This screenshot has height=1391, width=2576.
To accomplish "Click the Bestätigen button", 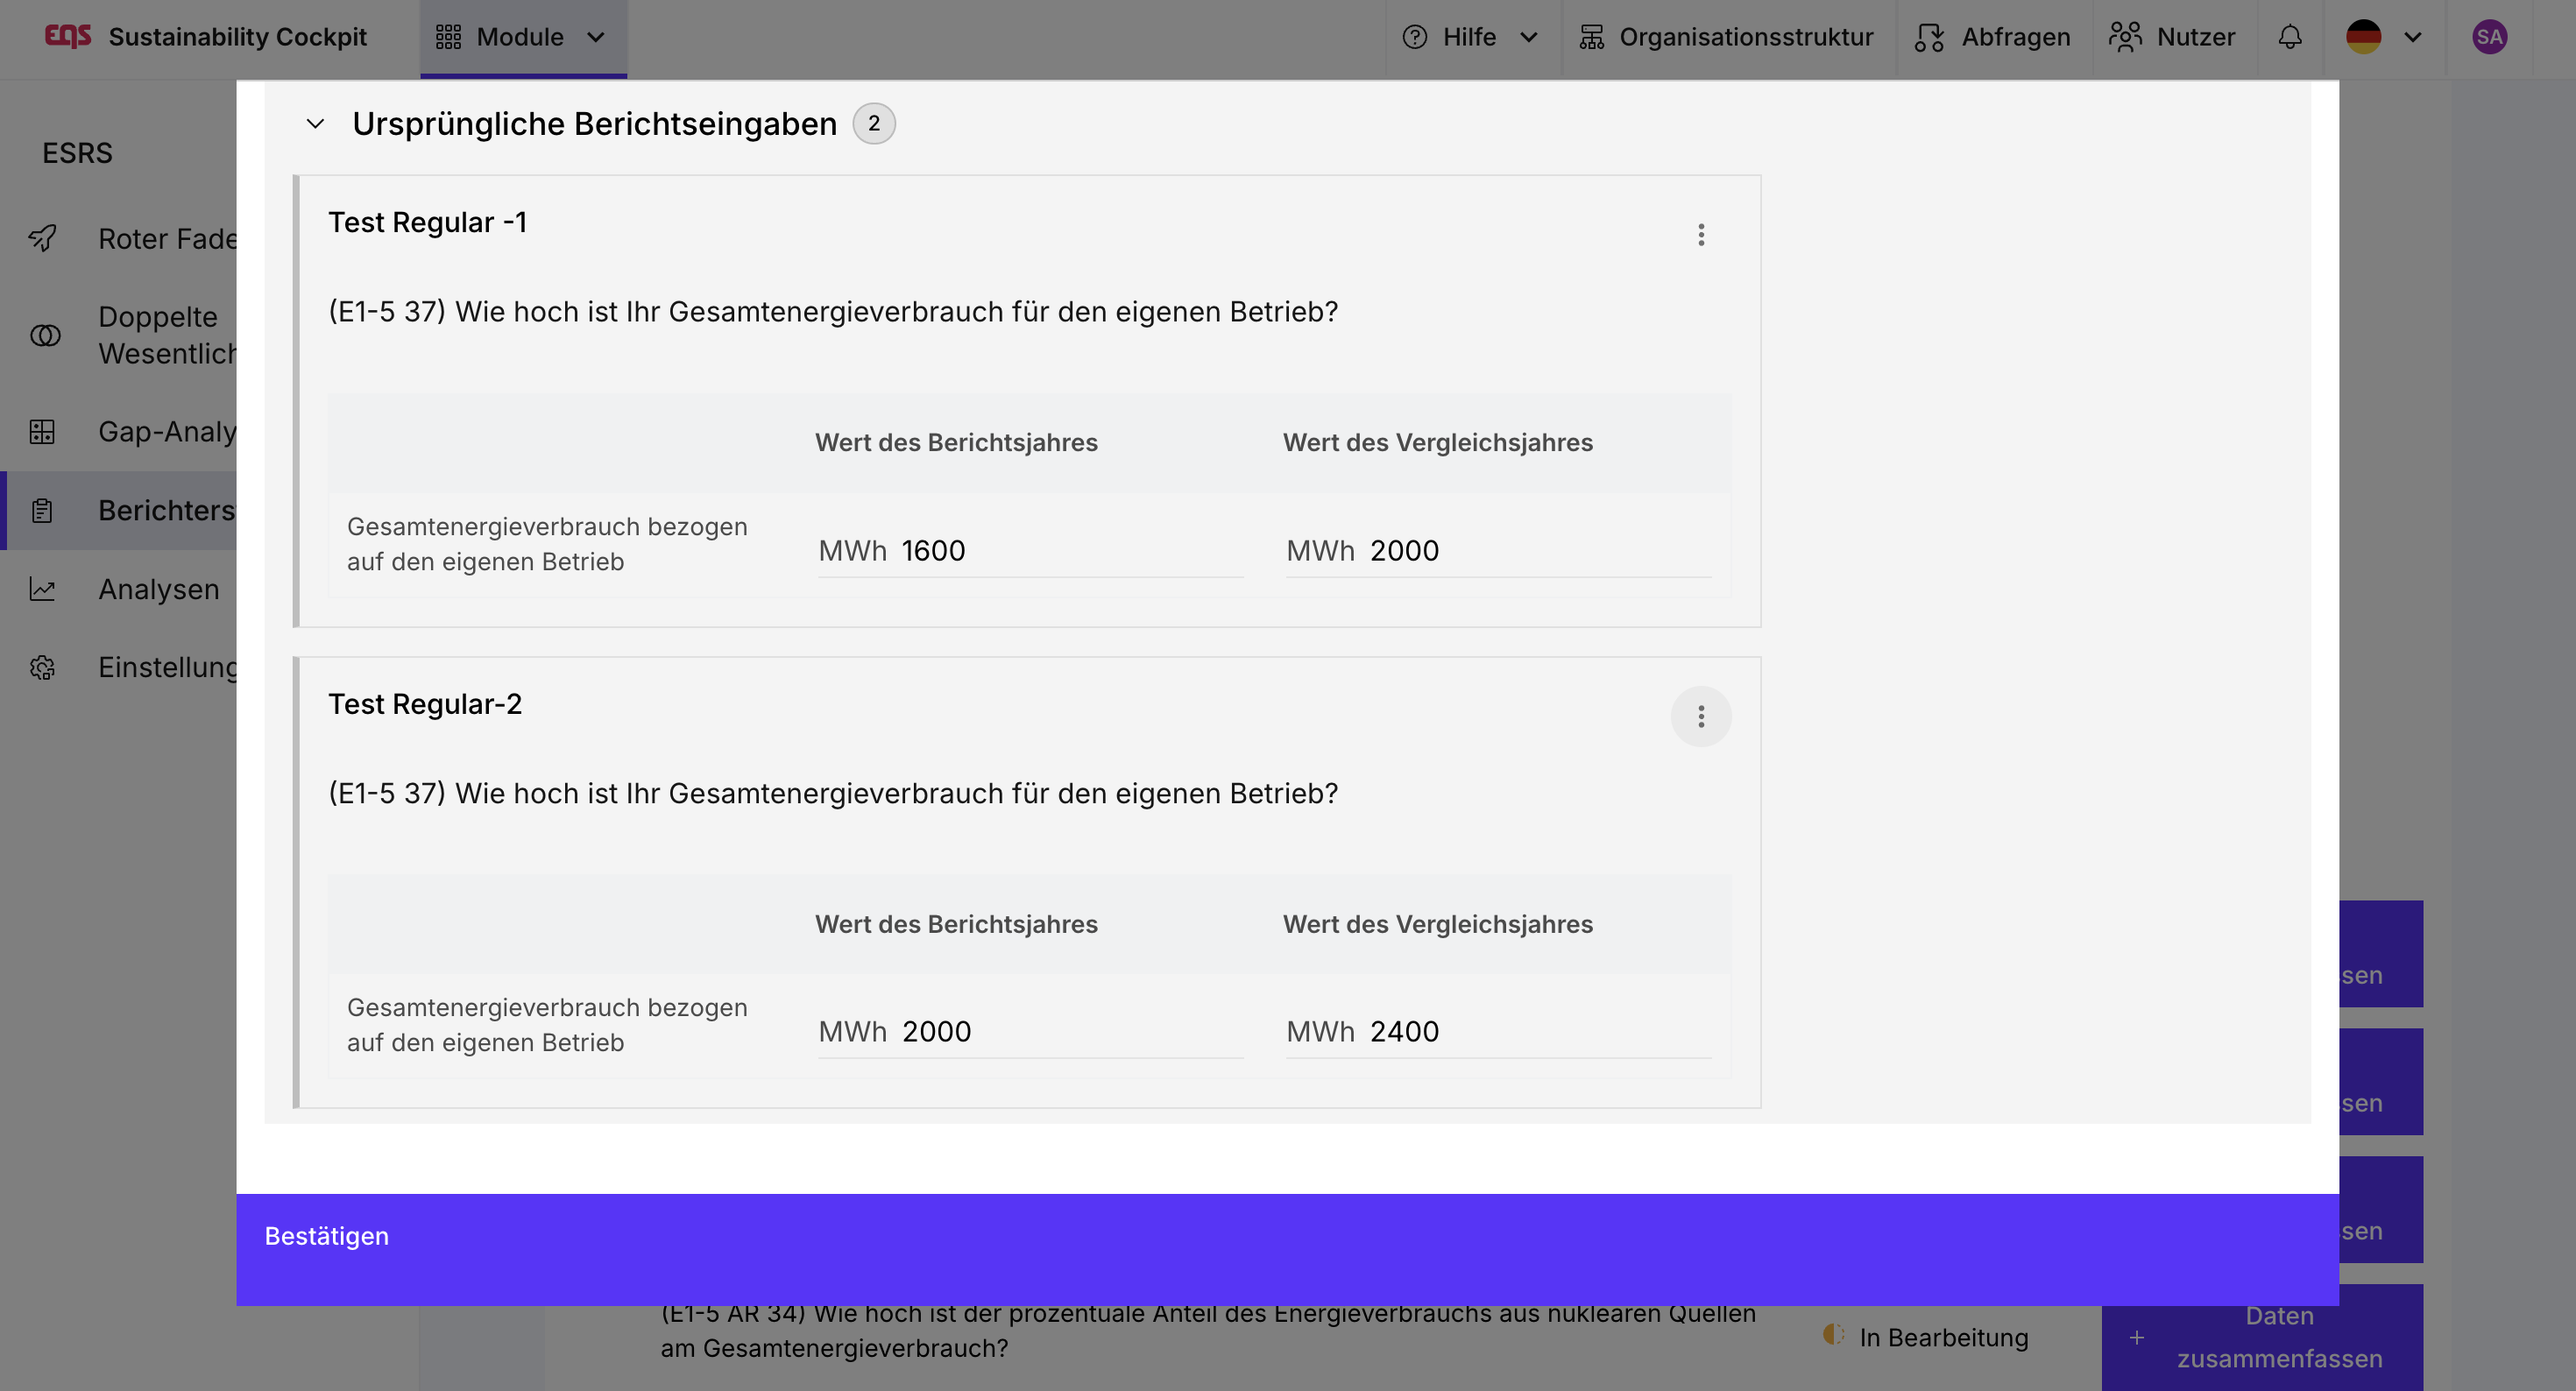I will coord(326,1236).
